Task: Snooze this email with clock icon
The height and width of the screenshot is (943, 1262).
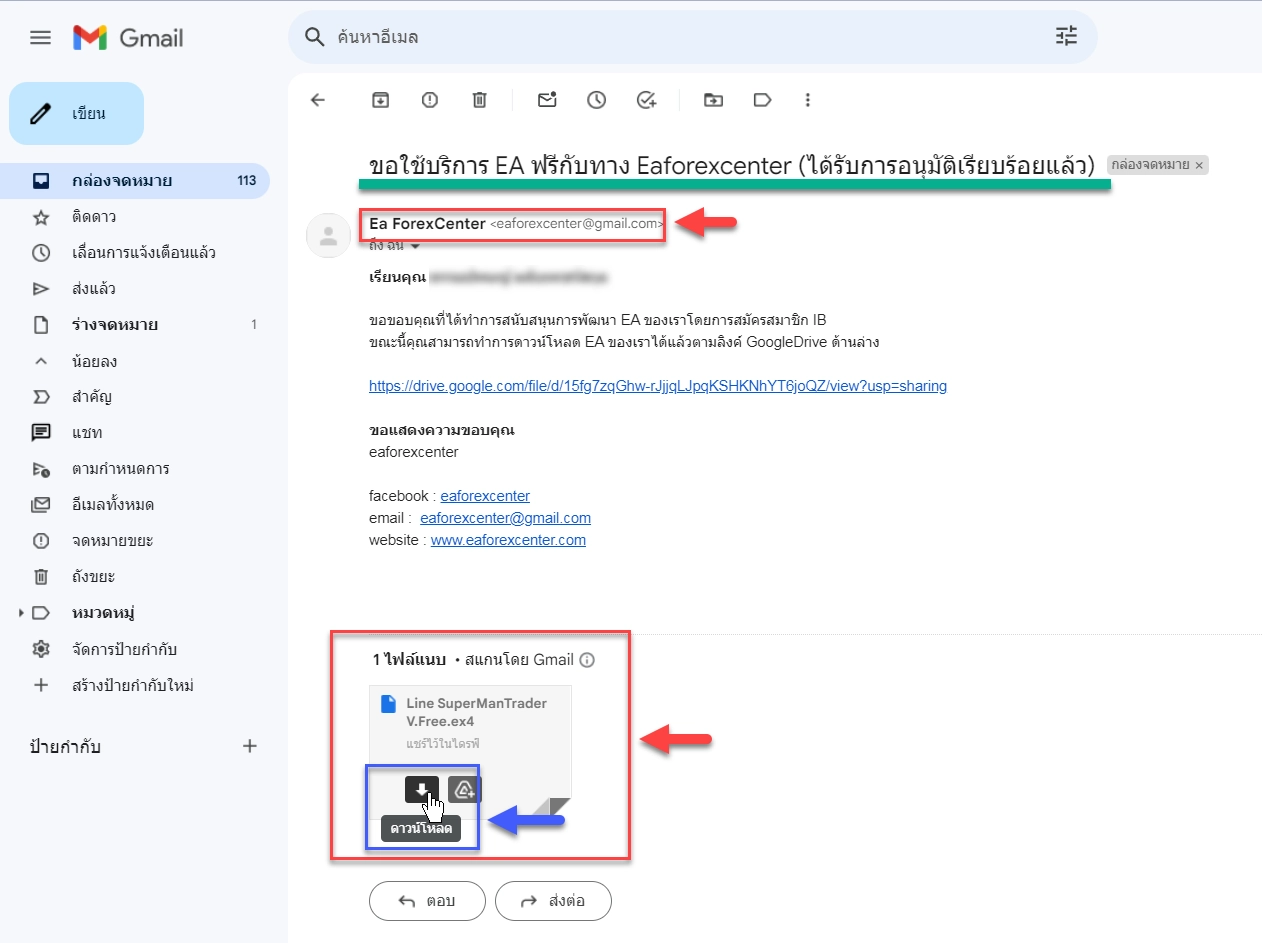Action: (x=597, y=100)
